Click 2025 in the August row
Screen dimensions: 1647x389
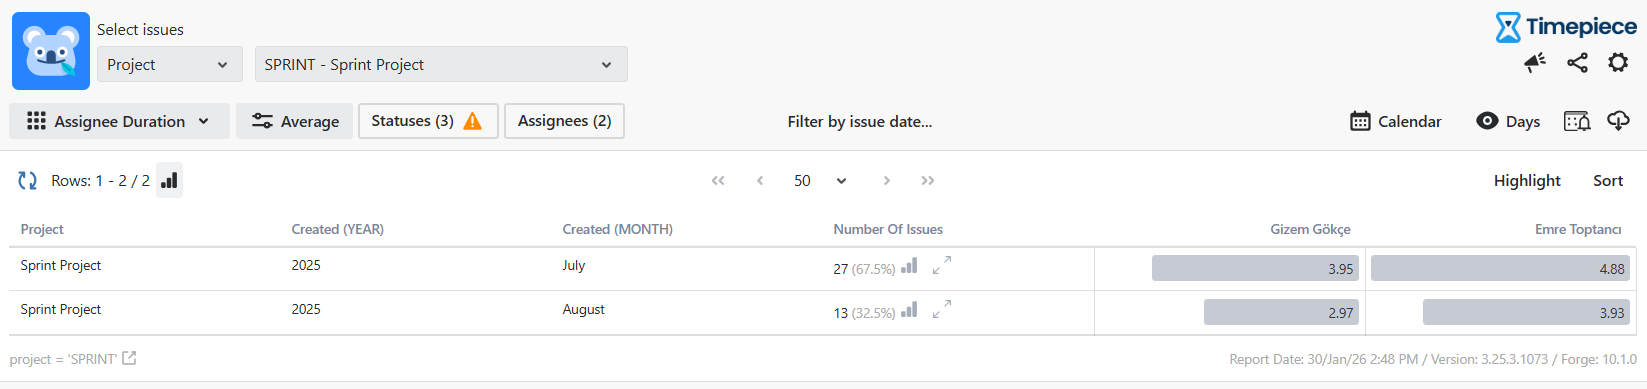(306, 309)
